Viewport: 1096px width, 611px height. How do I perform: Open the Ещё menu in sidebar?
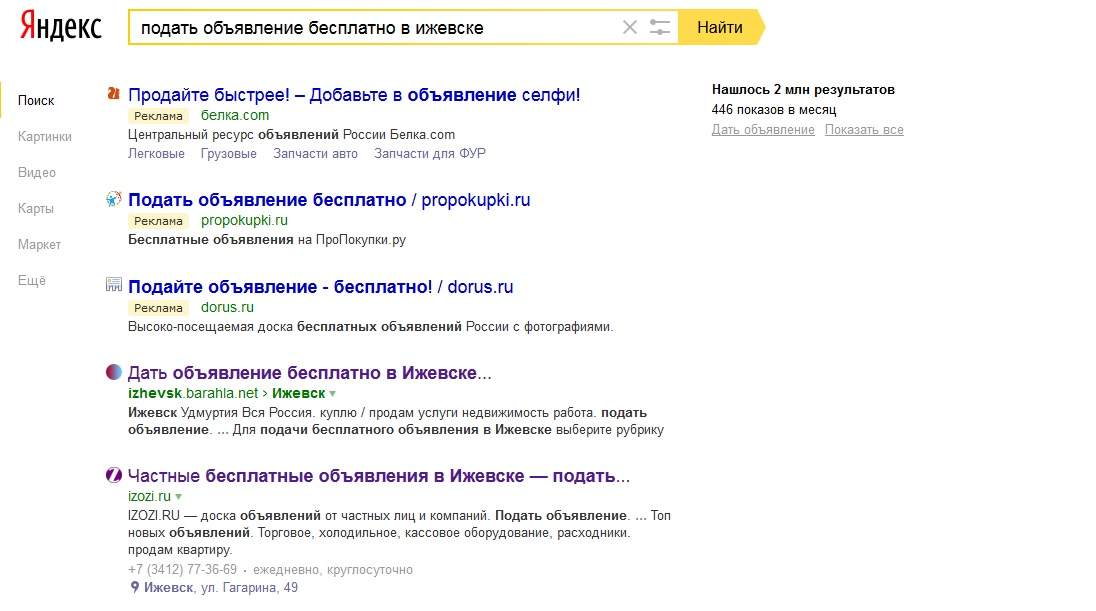pyautogui.click(x=32, y=280)
